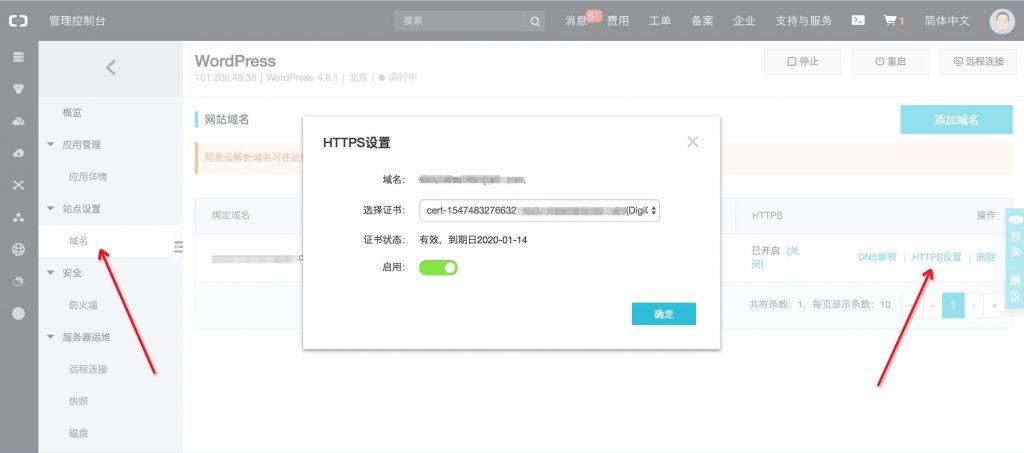Select 磁盘 in the sidebar

[x=78, y=433]
